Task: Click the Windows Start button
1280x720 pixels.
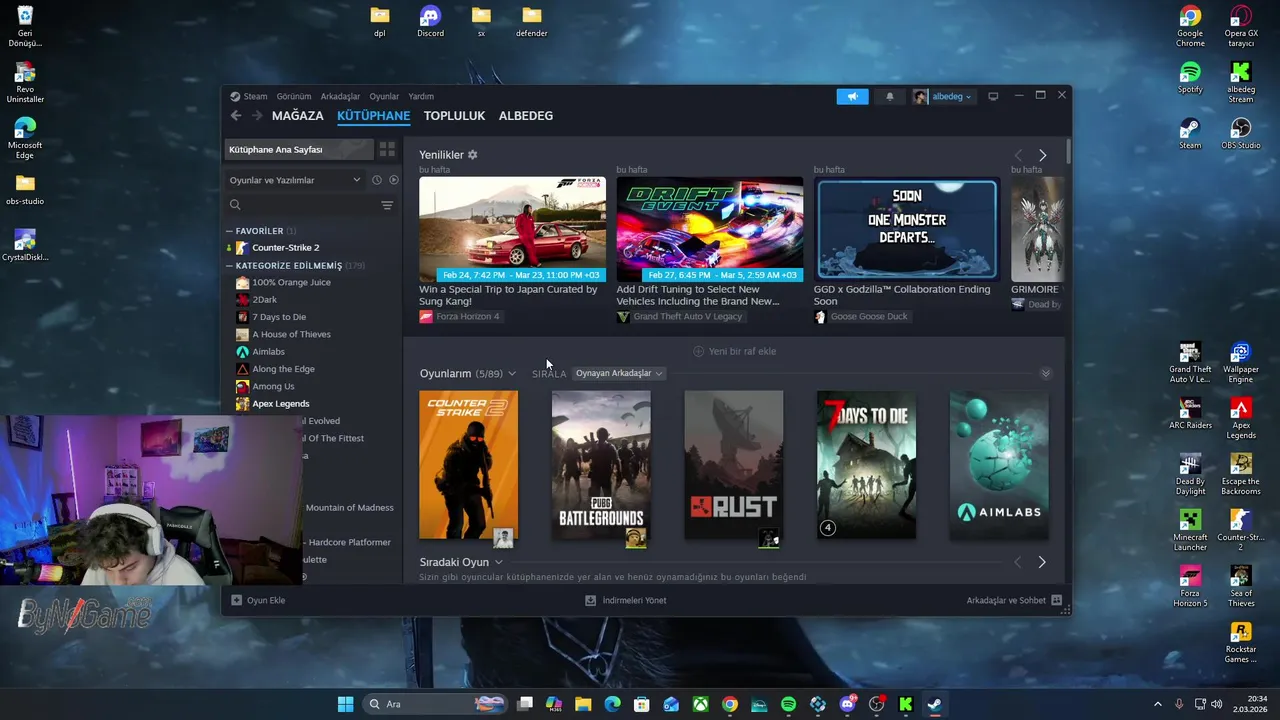Action: pos(345,704)
